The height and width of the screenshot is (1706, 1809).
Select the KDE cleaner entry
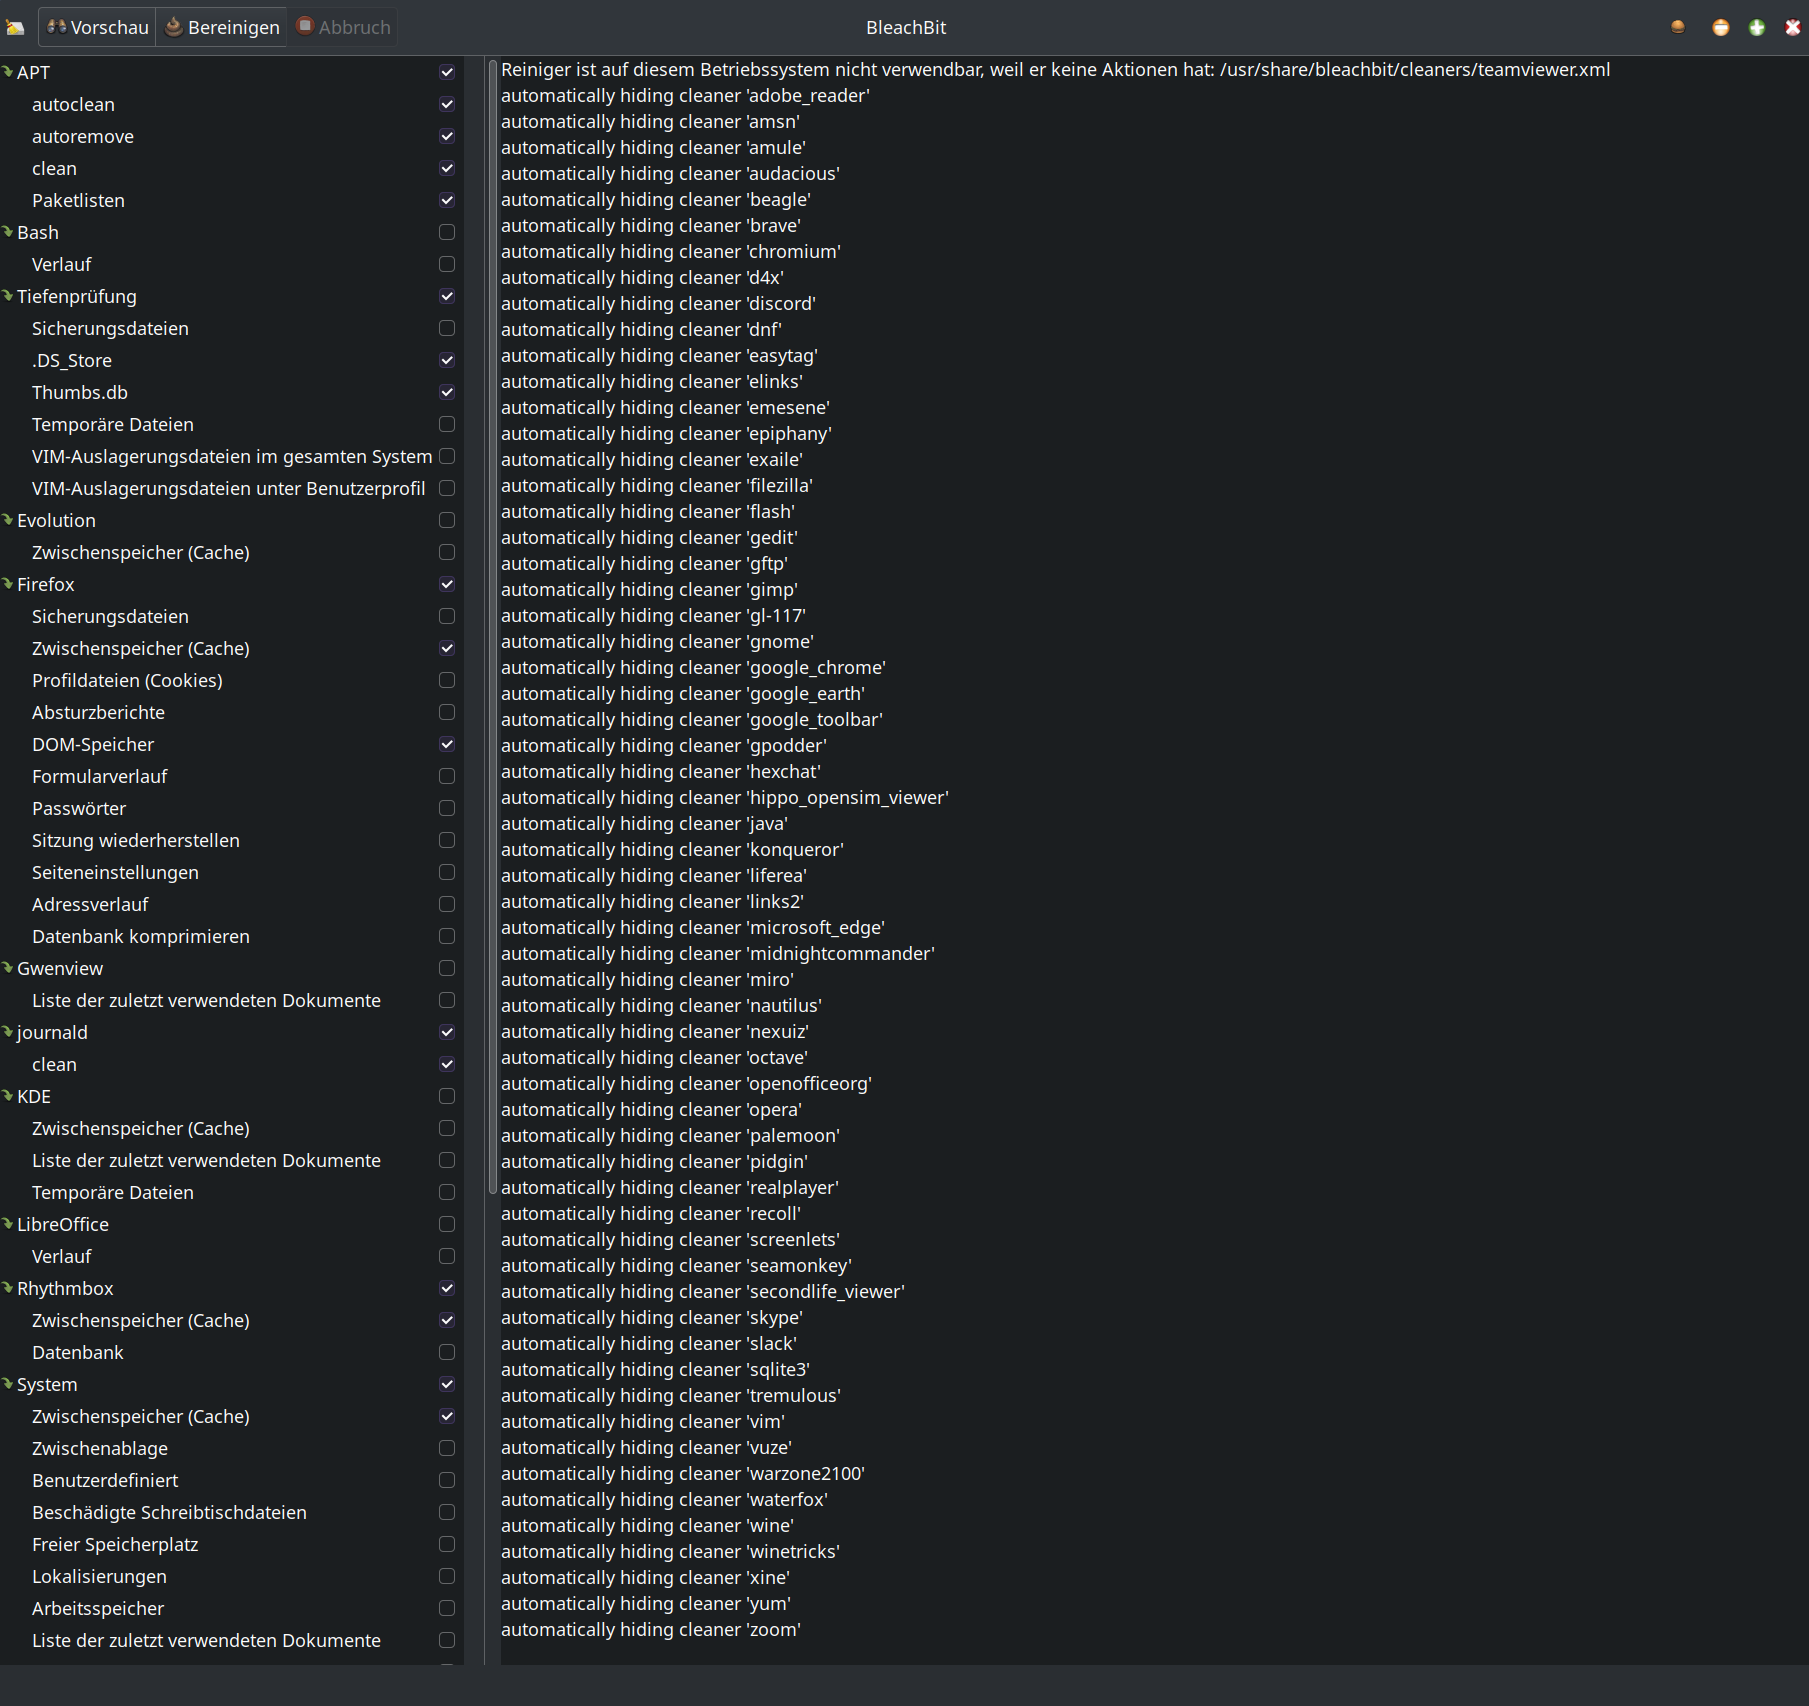pos(33,1096)
